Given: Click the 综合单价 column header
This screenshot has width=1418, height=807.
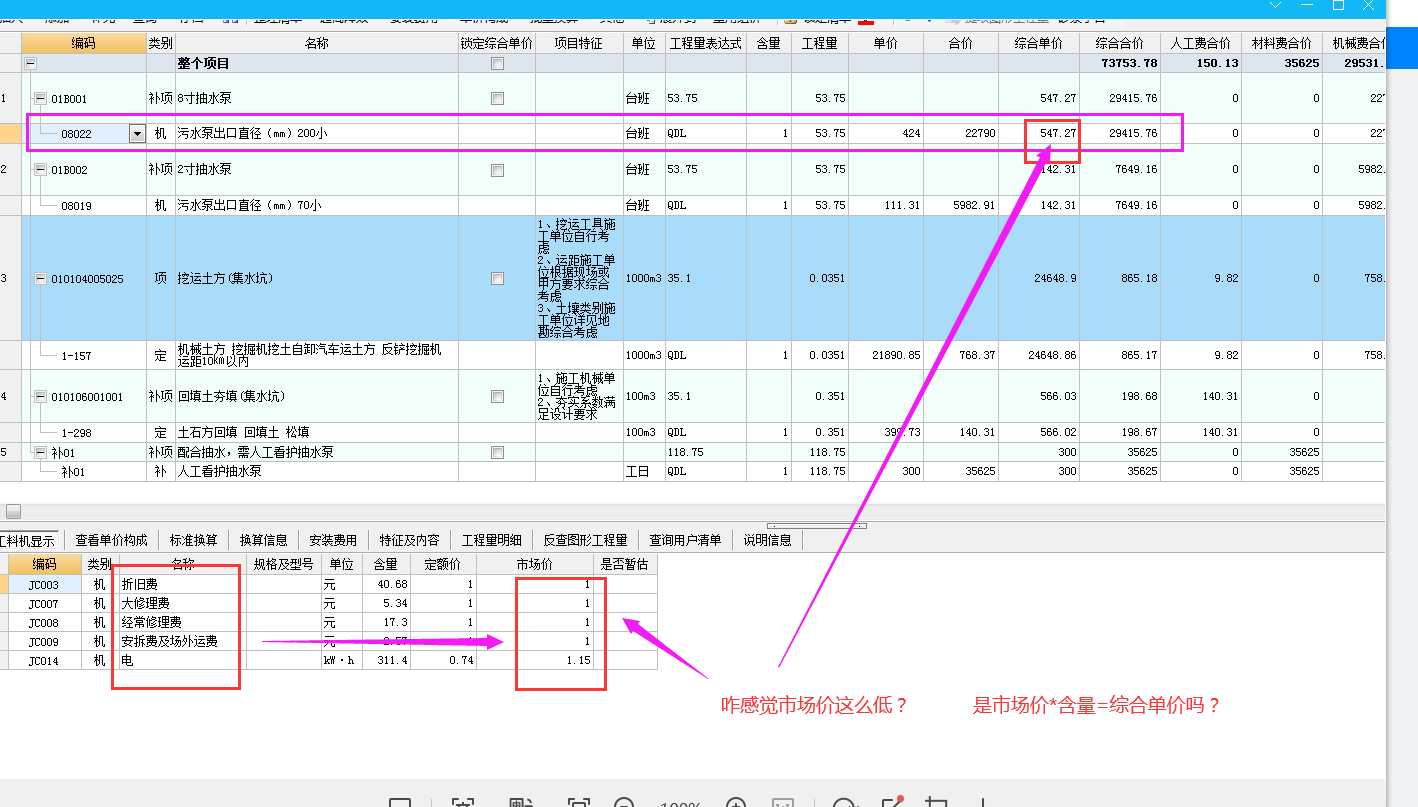Looking at the screenshot, I should pos(1040,43).
